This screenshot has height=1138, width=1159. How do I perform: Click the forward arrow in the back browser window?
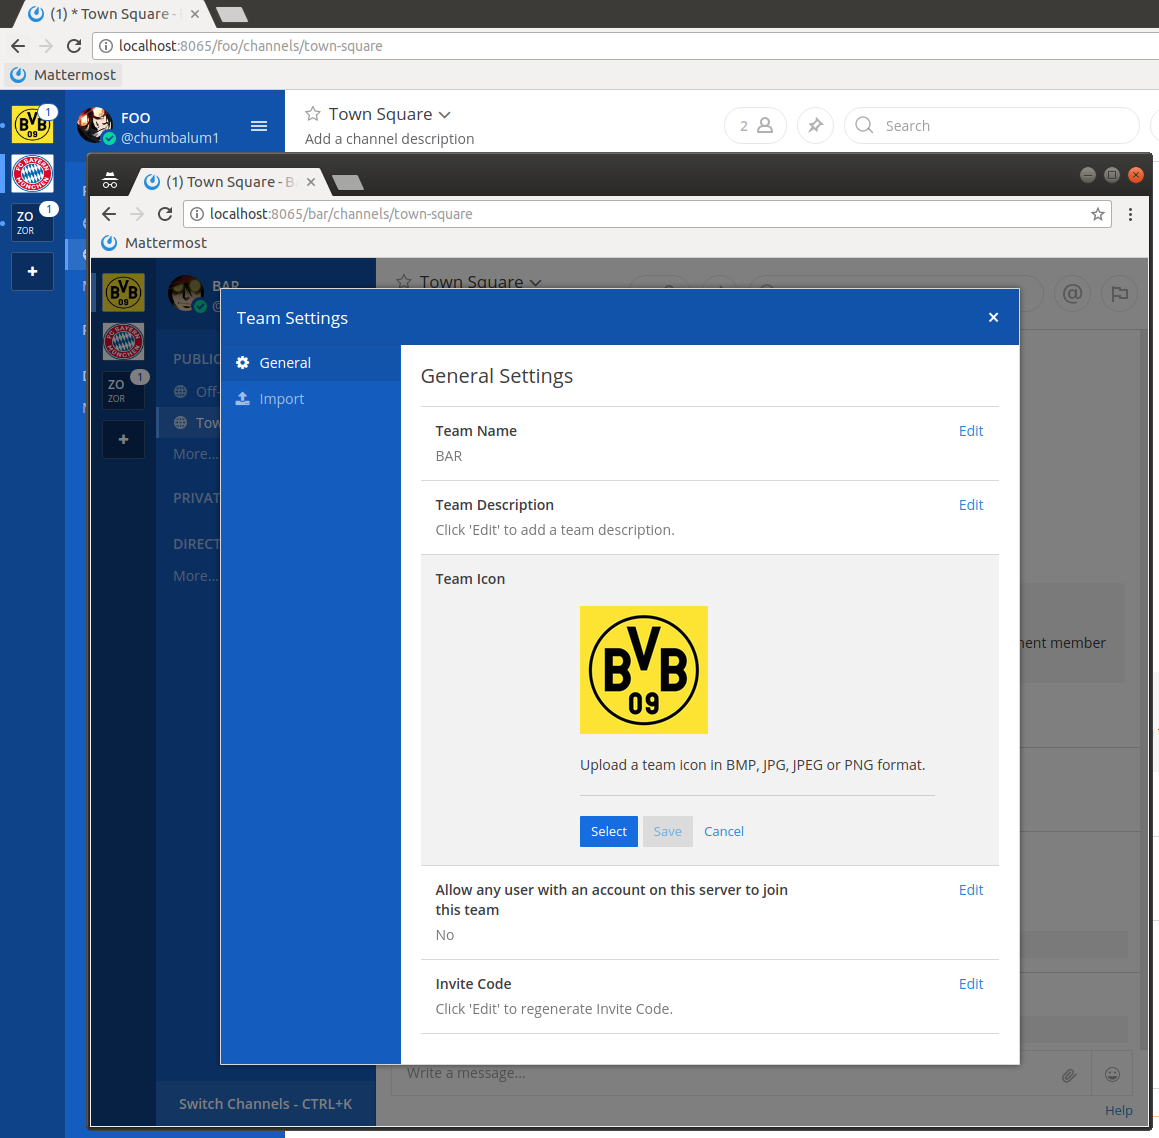click(x=46, y=46)
